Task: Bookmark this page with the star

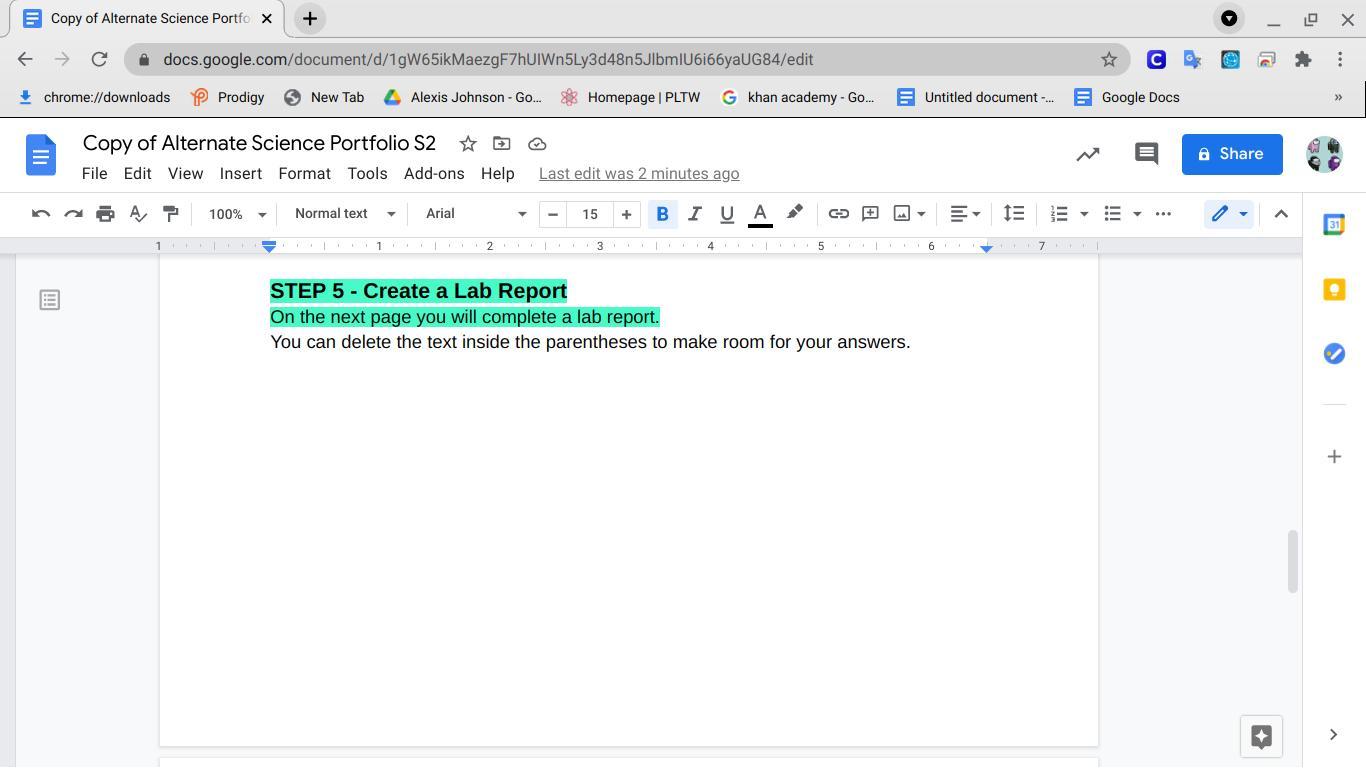Action: 1109,60
